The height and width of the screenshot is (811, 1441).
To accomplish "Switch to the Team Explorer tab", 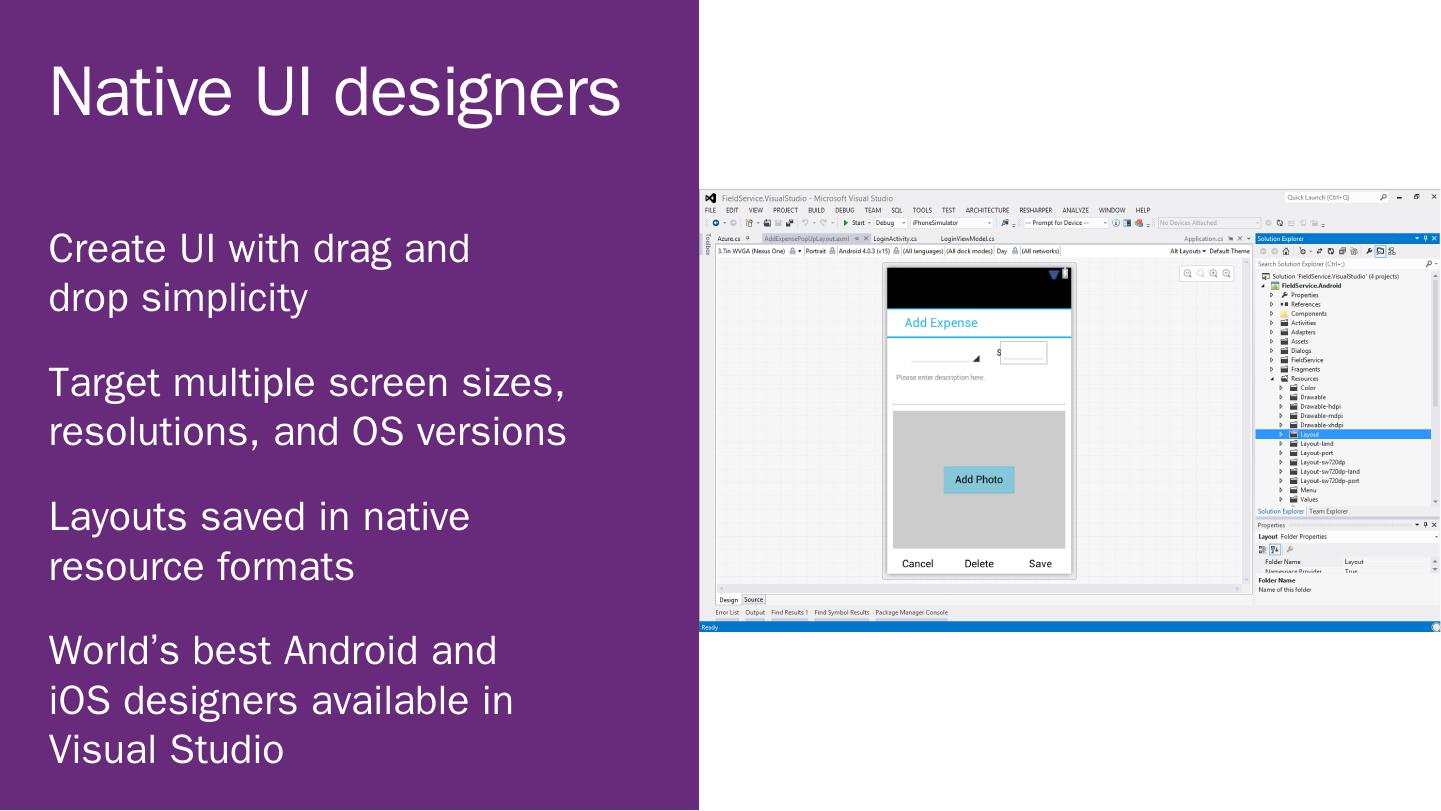I will (1329, 511).
